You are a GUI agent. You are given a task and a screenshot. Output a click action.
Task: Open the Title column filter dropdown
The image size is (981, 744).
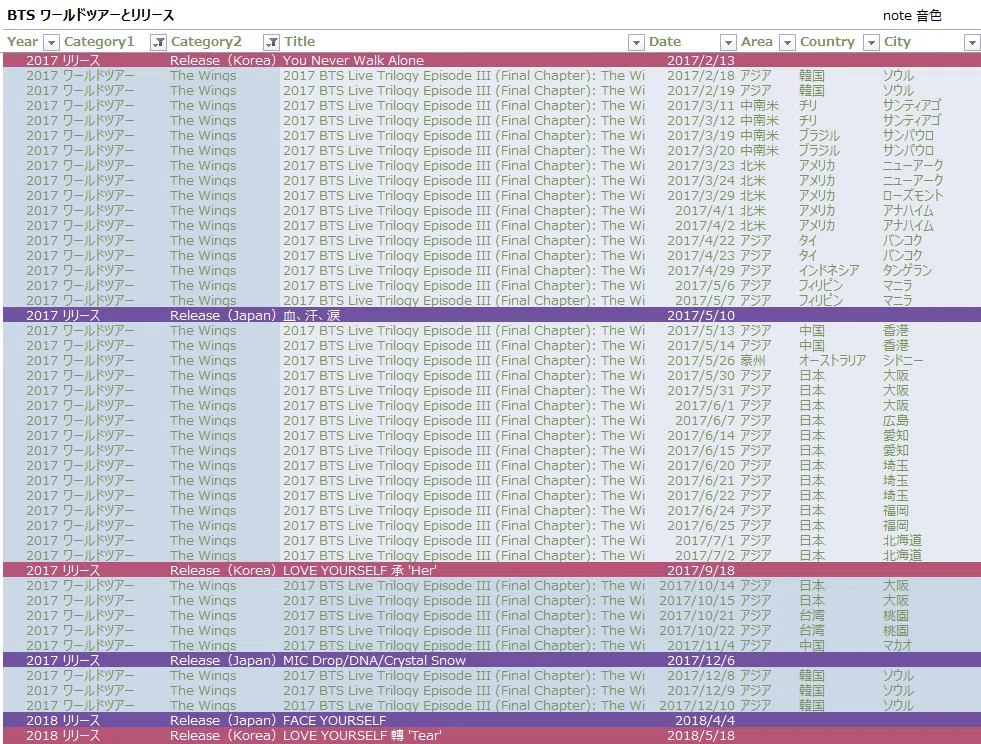click(x=636, y=42)
